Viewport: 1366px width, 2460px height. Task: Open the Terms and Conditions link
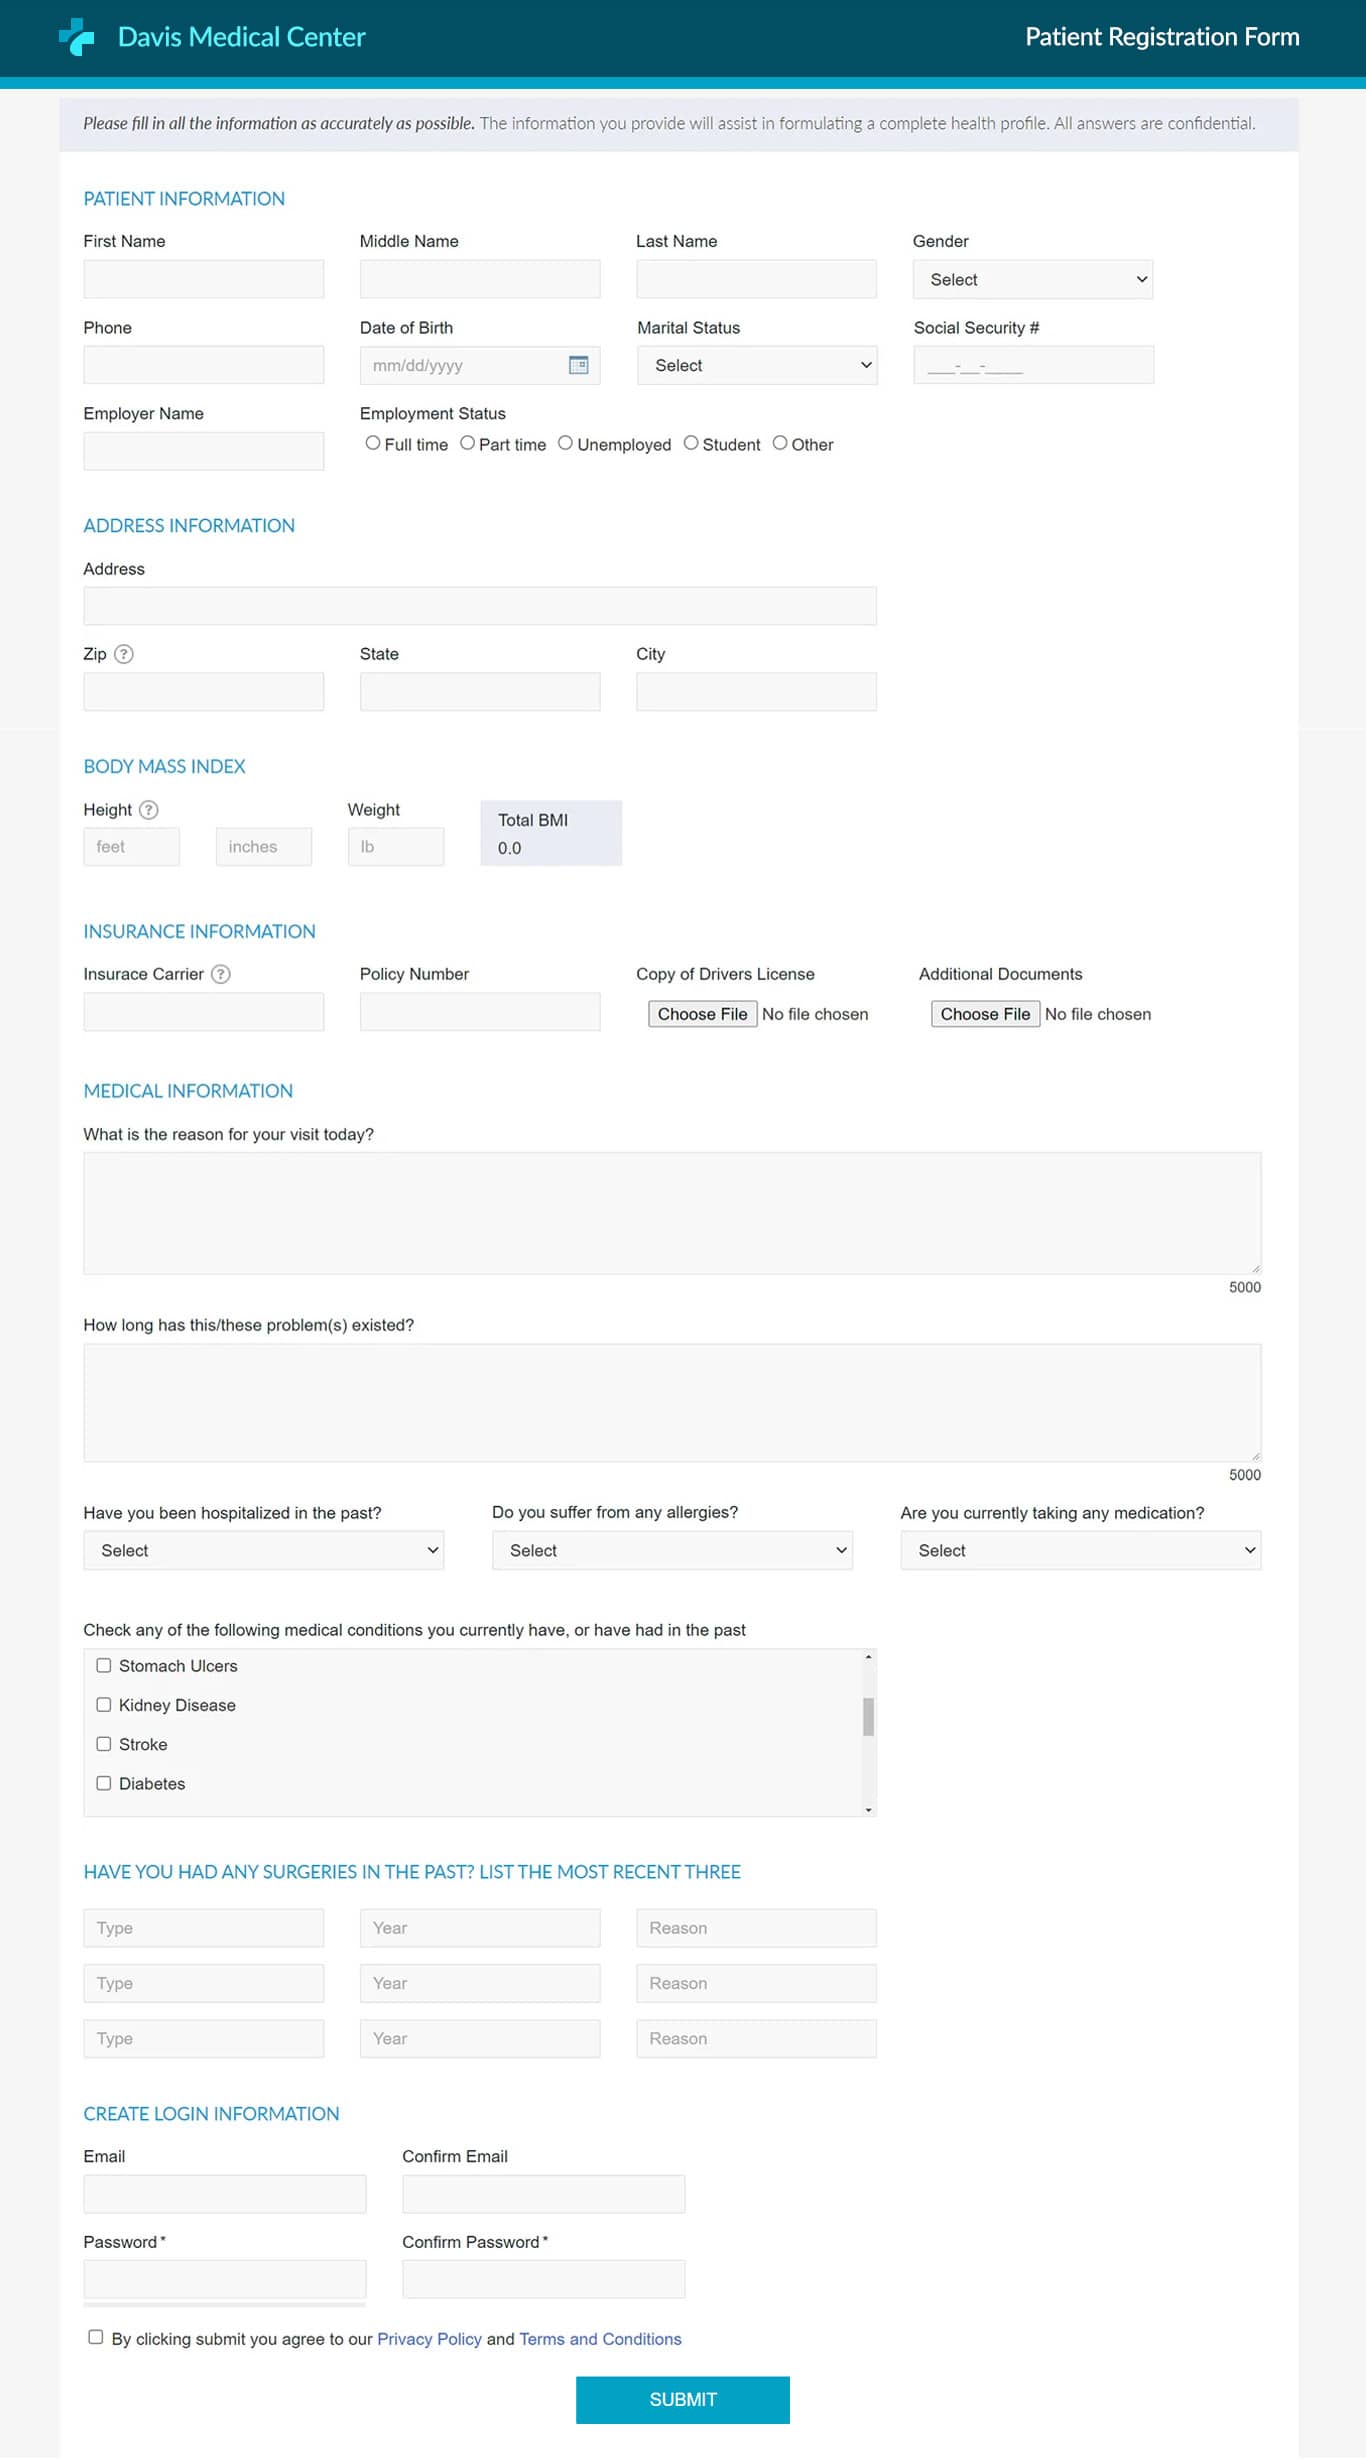pyautogui.click(x=600, y=2339)
